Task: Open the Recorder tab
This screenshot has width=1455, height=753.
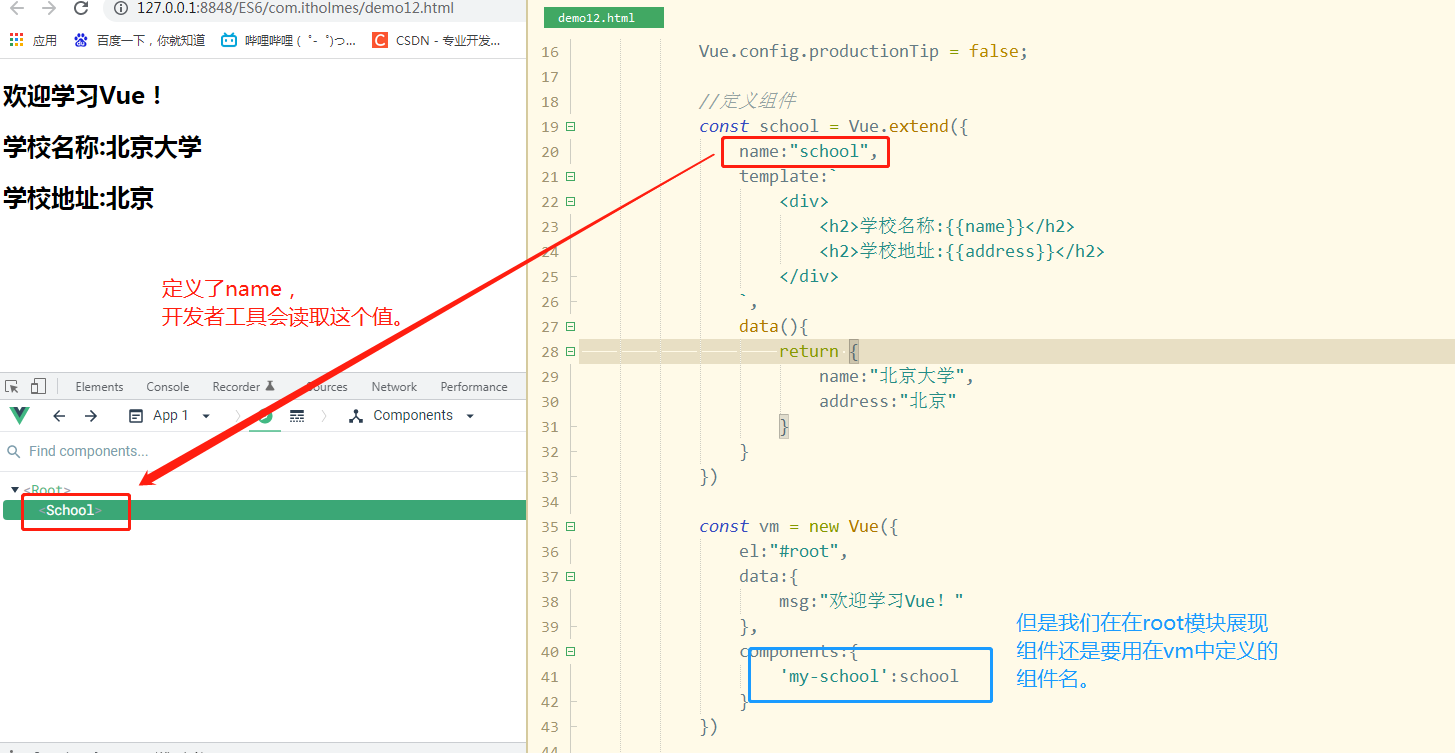Action: click(x=243, y=387)
